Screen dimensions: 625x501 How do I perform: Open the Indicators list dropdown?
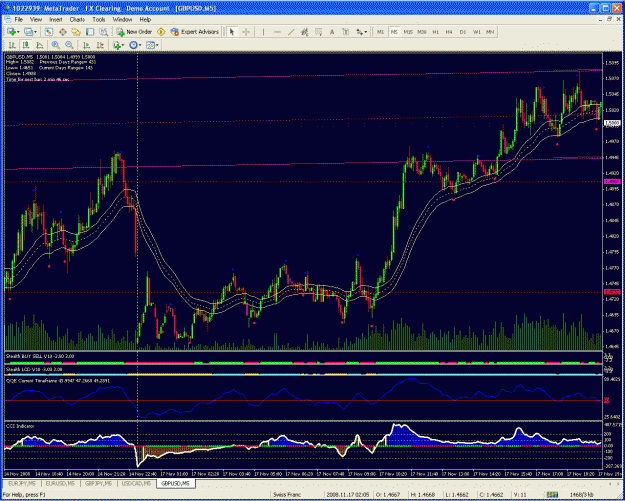click(x=118, y=45)
